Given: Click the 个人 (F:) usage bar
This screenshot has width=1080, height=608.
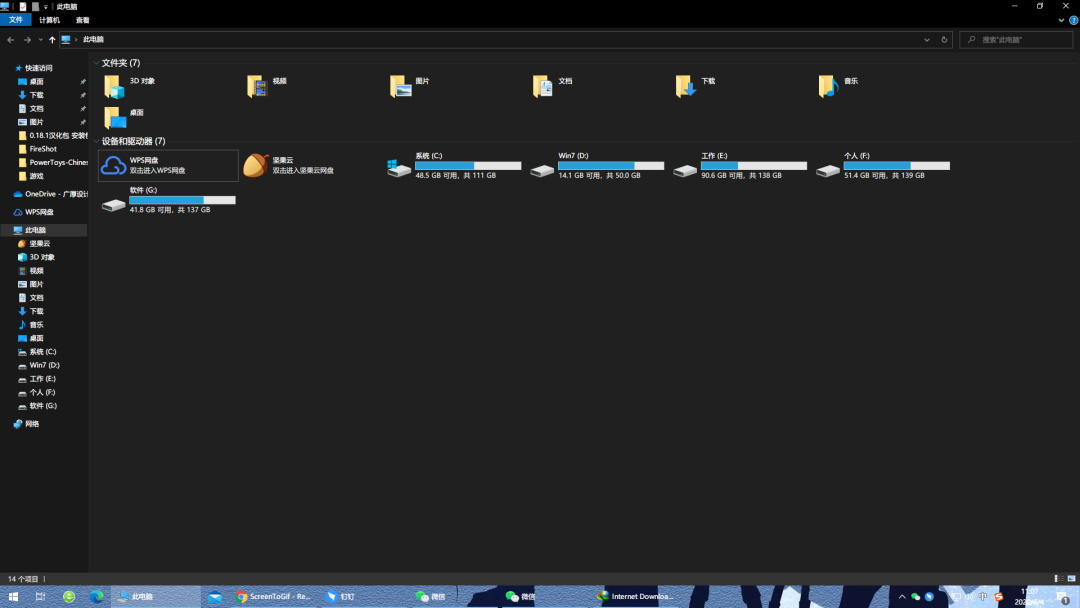Looking at the screenshot, I should click(x=897, y=166).
